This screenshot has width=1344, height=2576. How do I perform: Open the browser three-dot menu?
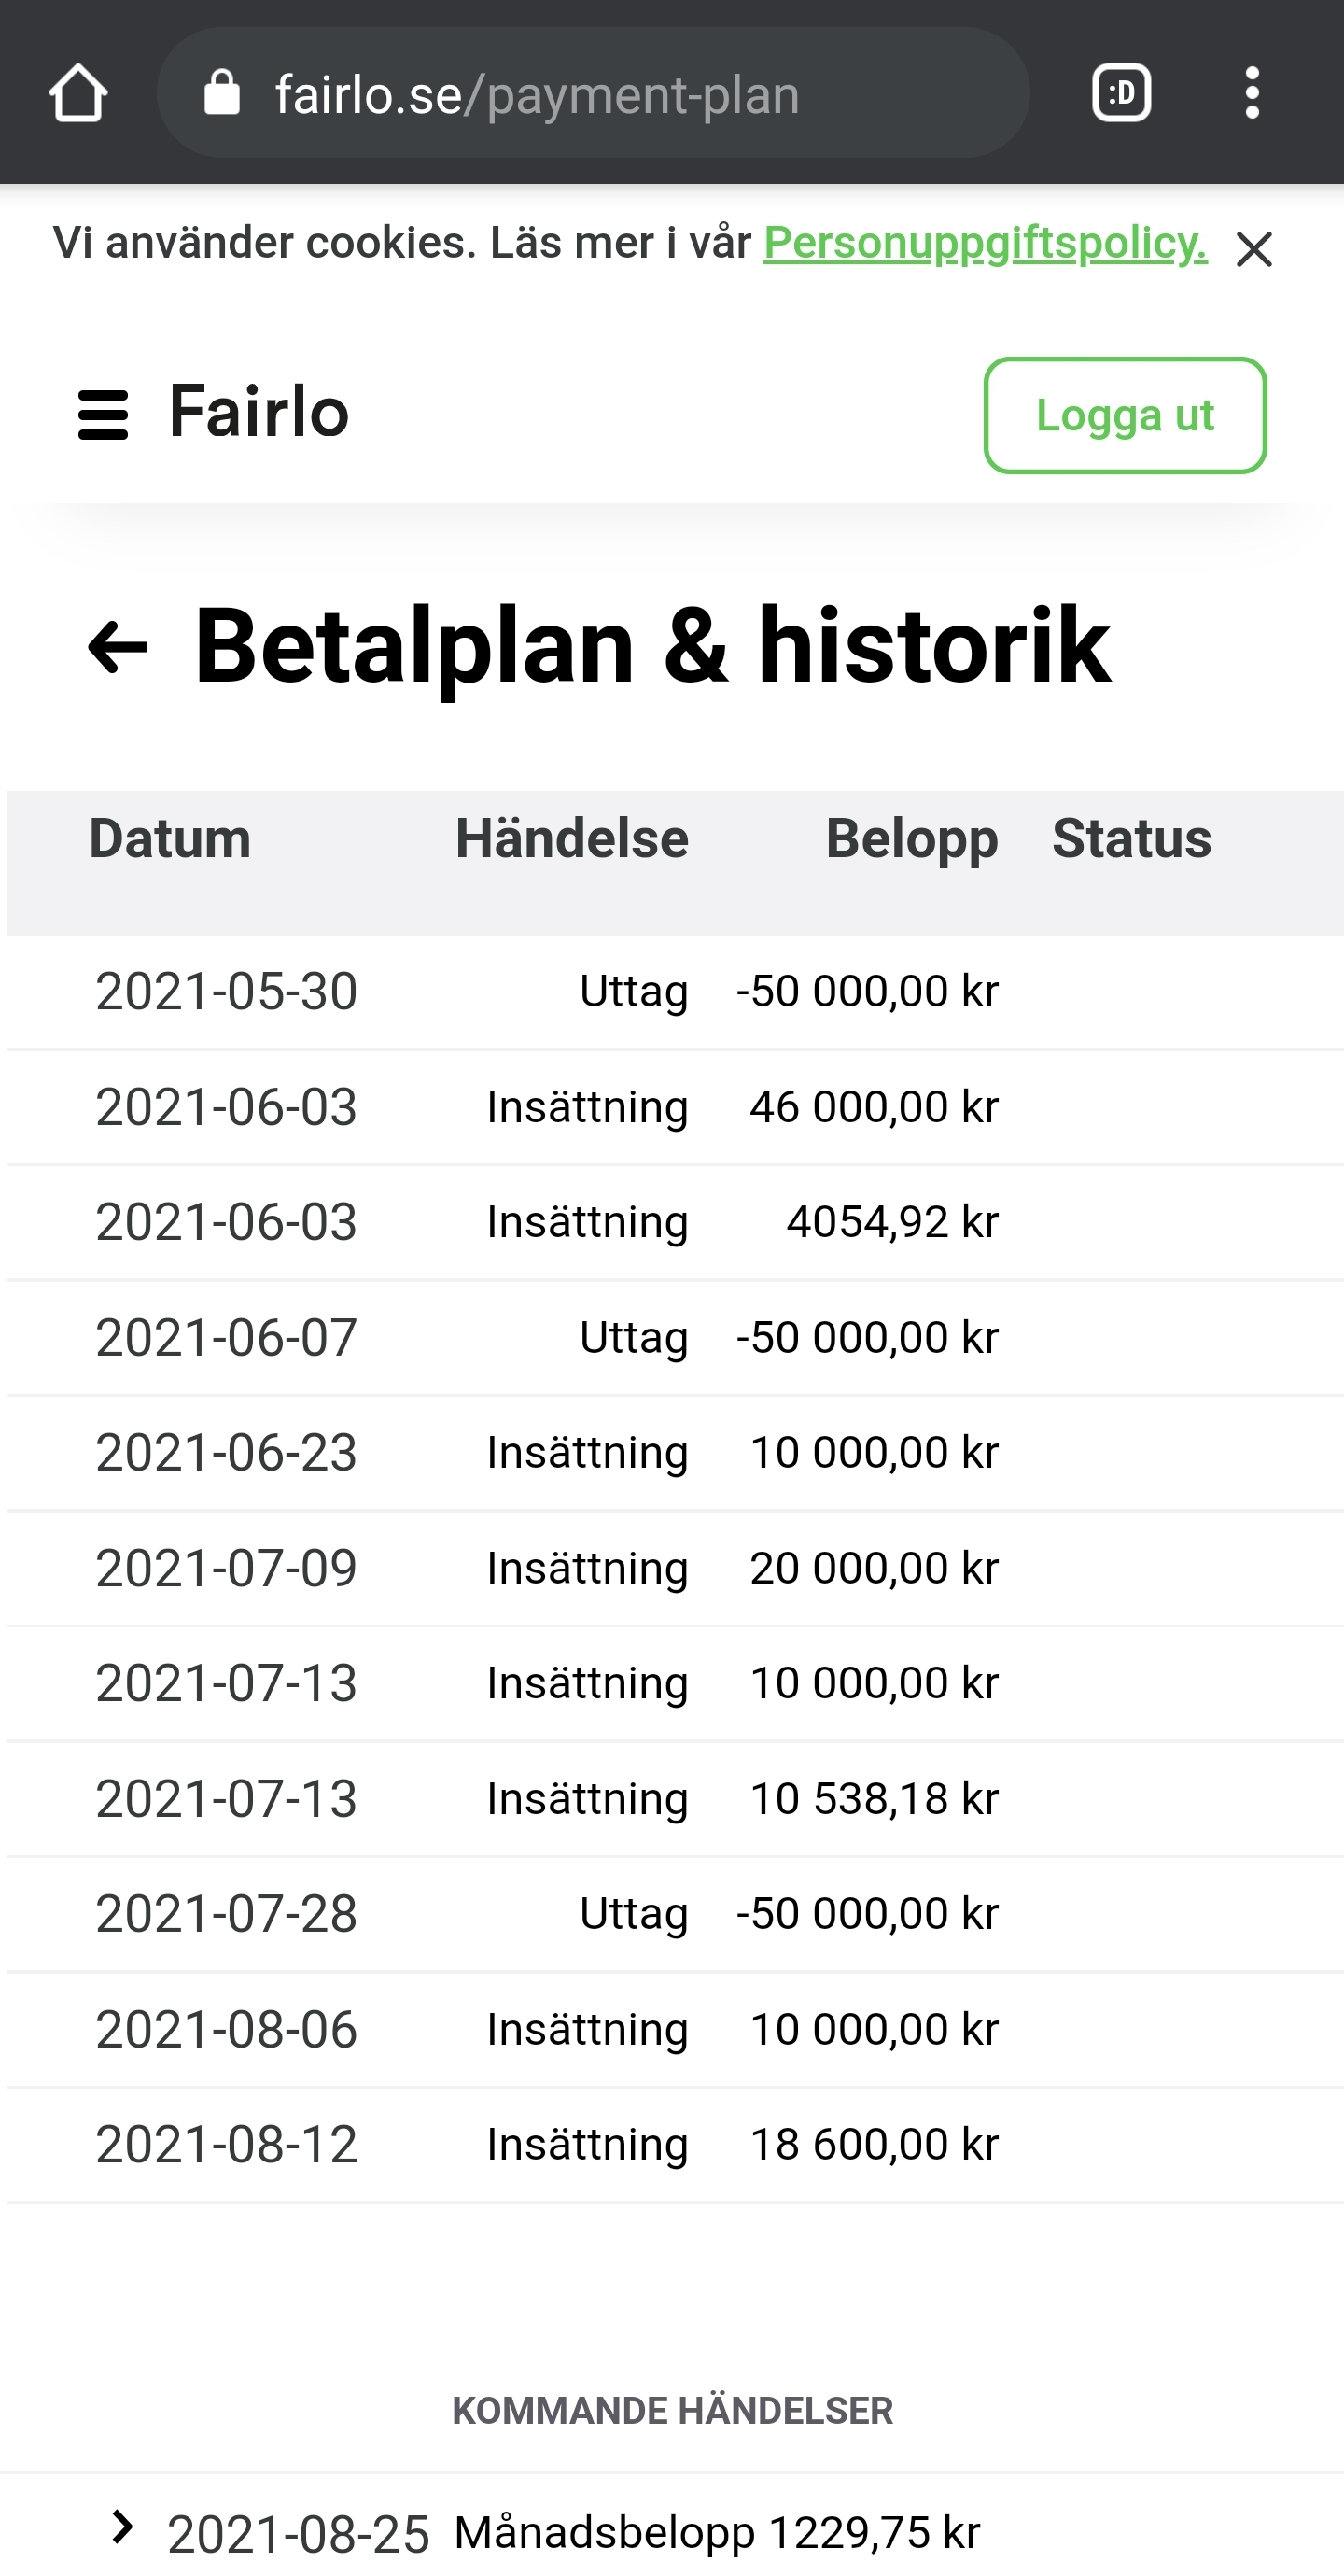pyautogui.click(x=1251, y=94)
